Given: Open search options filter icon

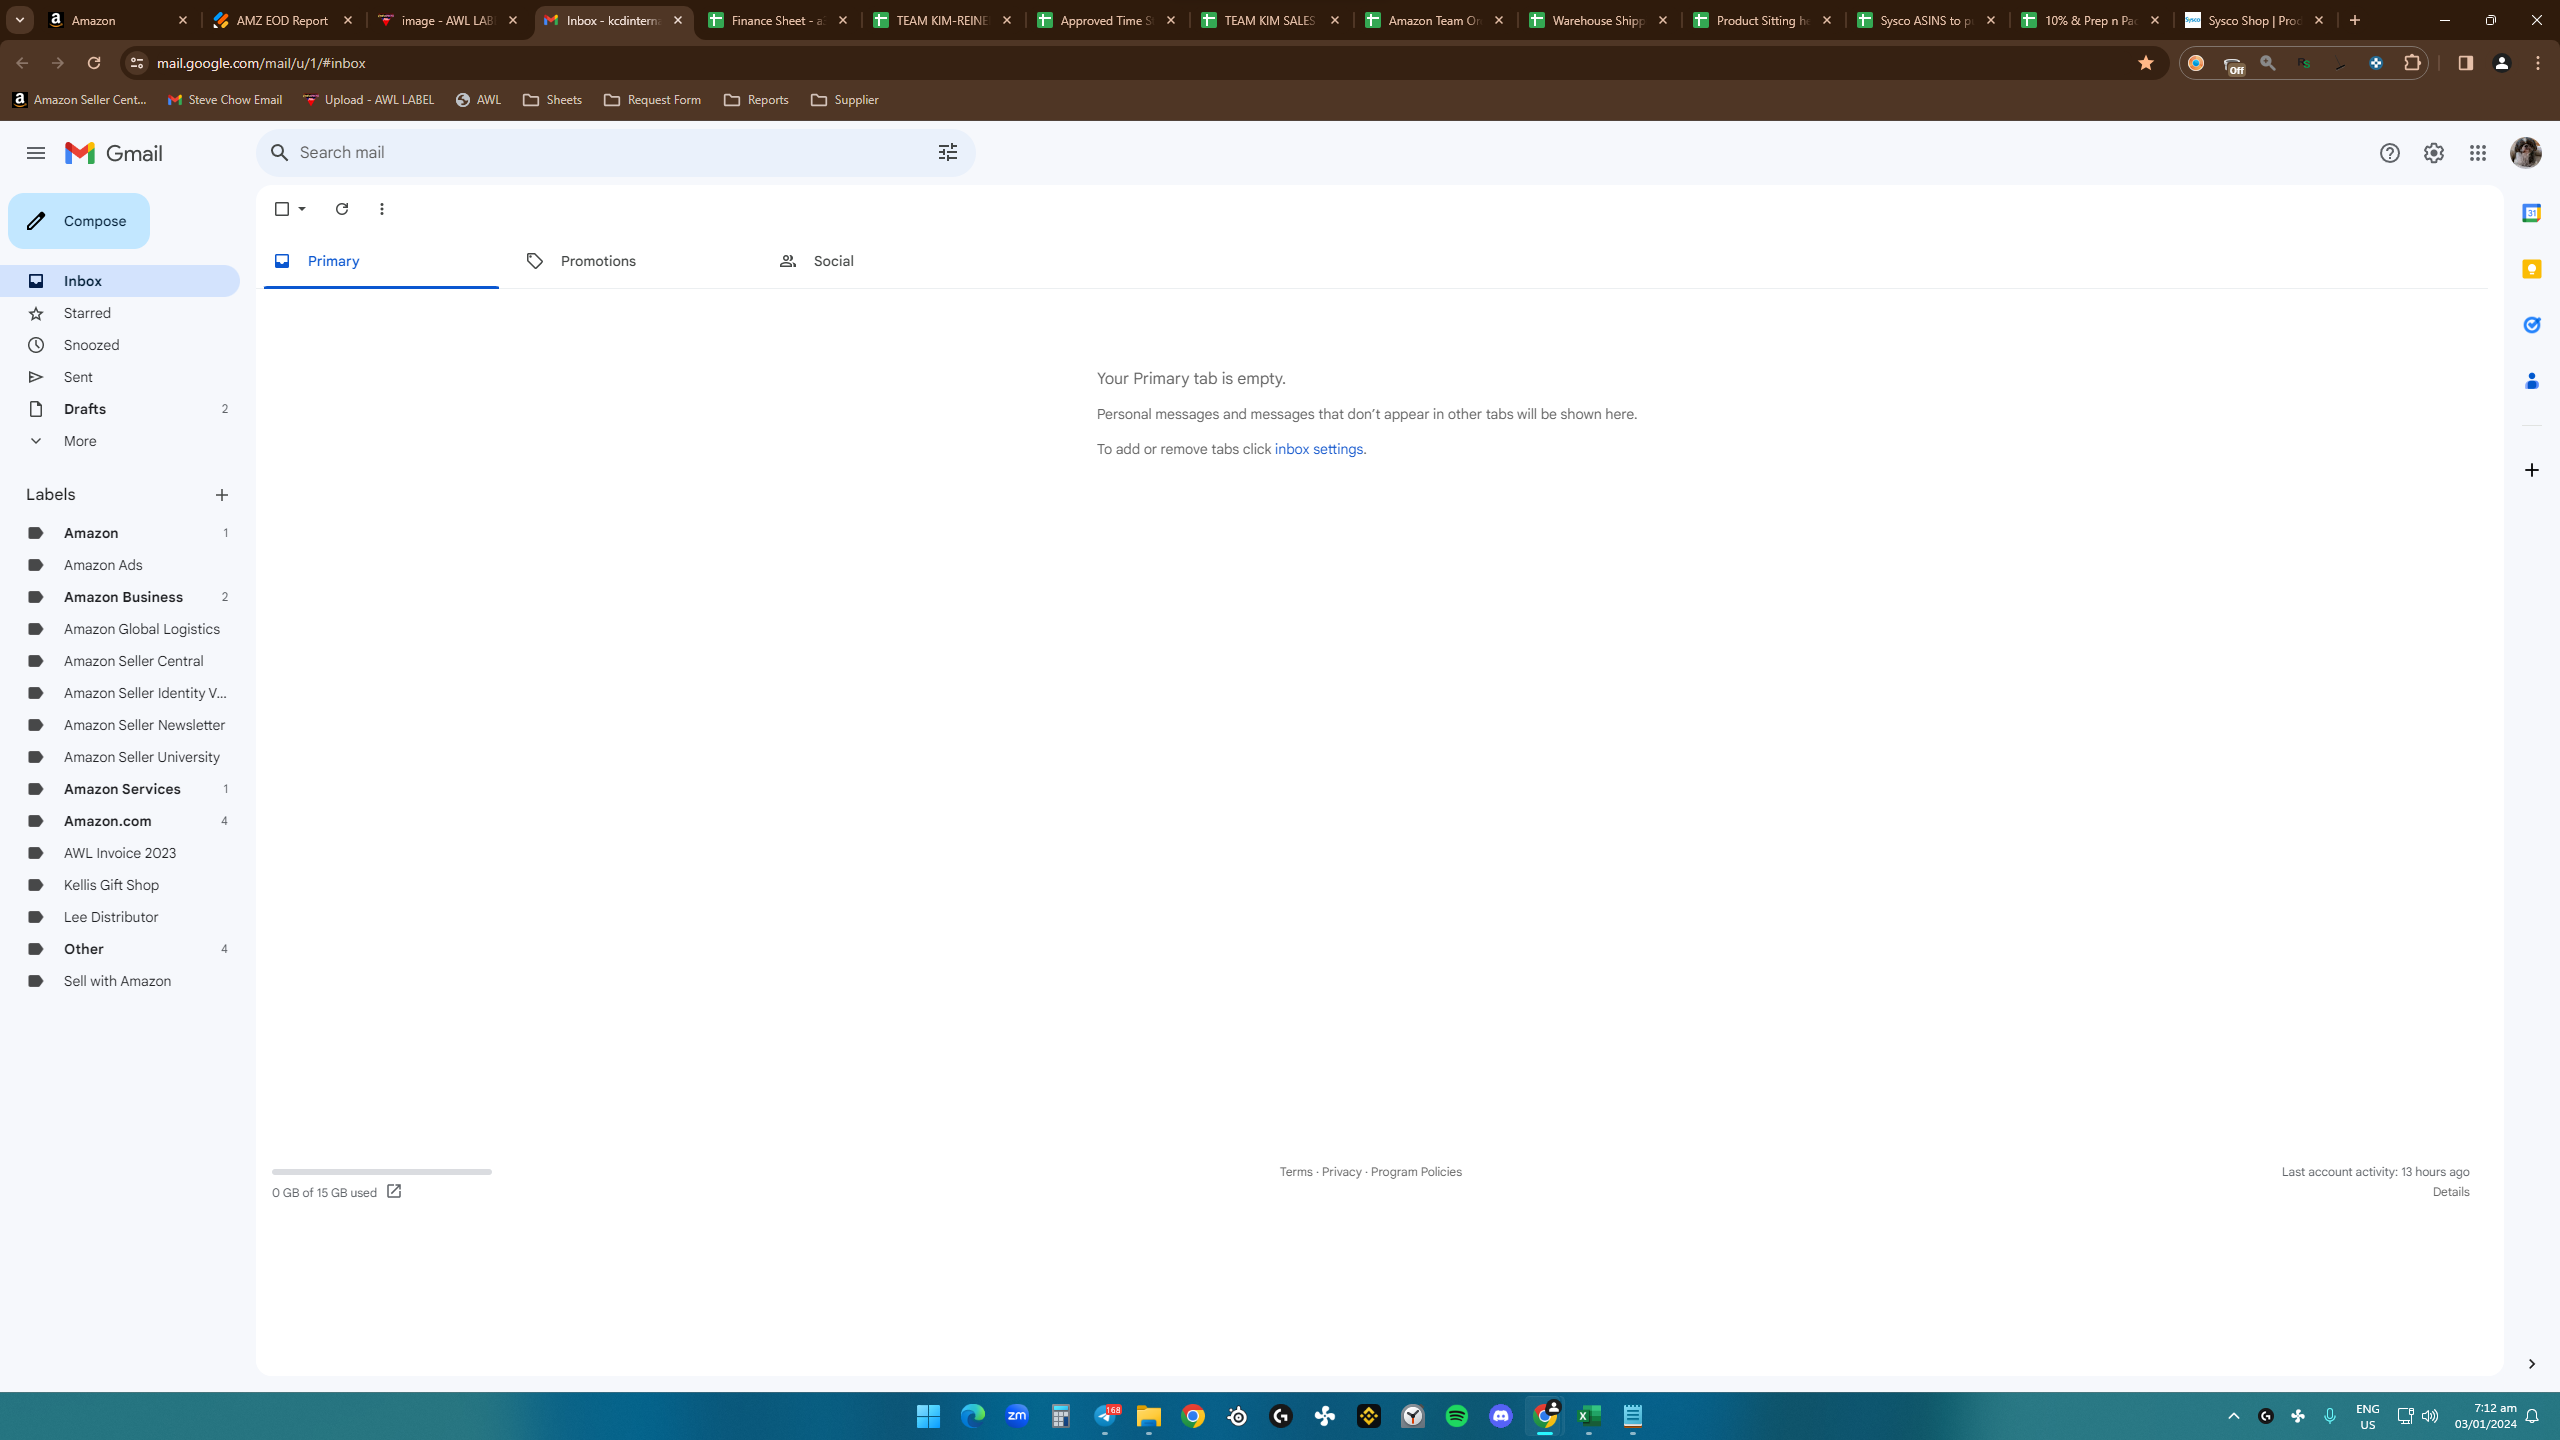Looking at the screenshot, I should click(x=947, y=152).
